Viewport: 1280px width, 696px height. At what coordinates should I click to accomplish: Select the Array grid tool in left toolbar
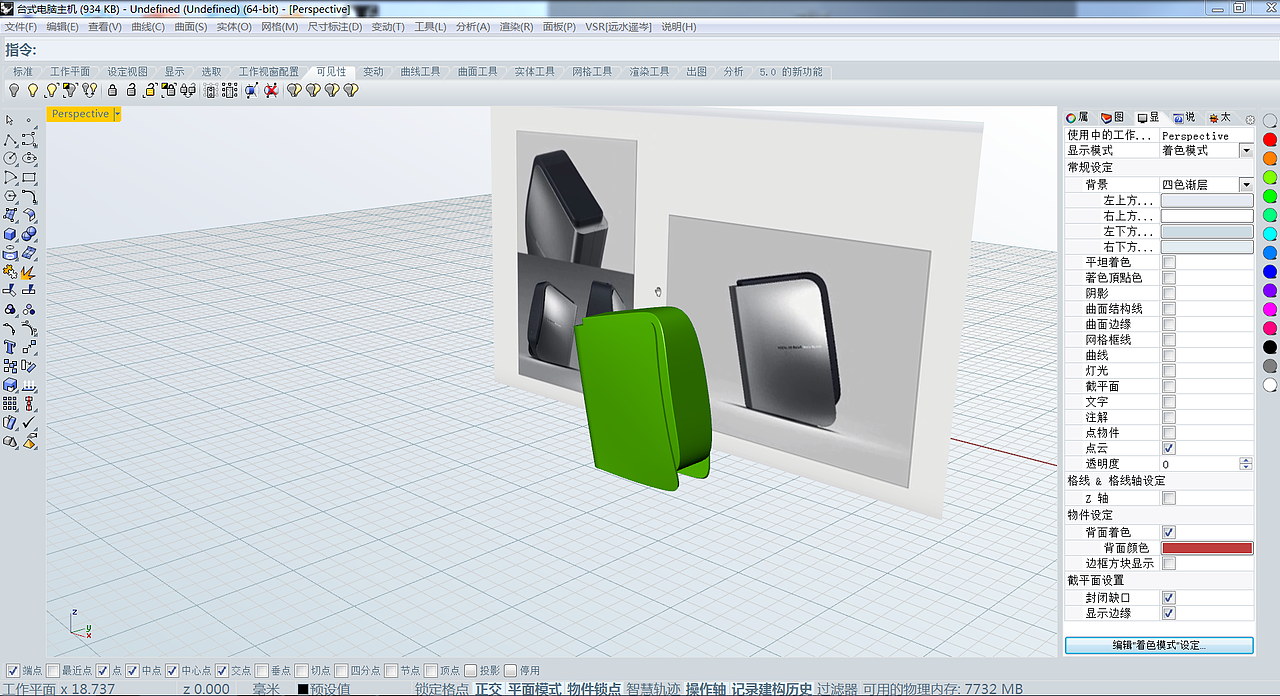tap(10, 404)
